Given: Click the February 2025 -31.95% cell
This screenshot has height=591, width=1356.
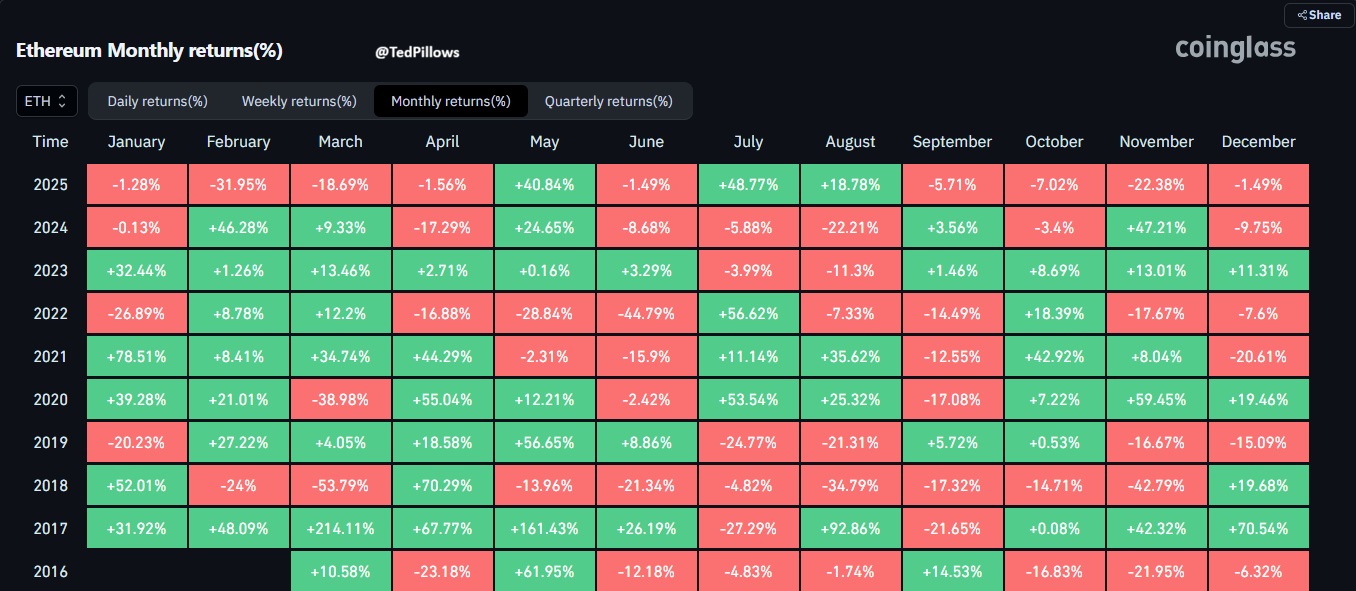Looking at the screenshot, I should [238, 185].
